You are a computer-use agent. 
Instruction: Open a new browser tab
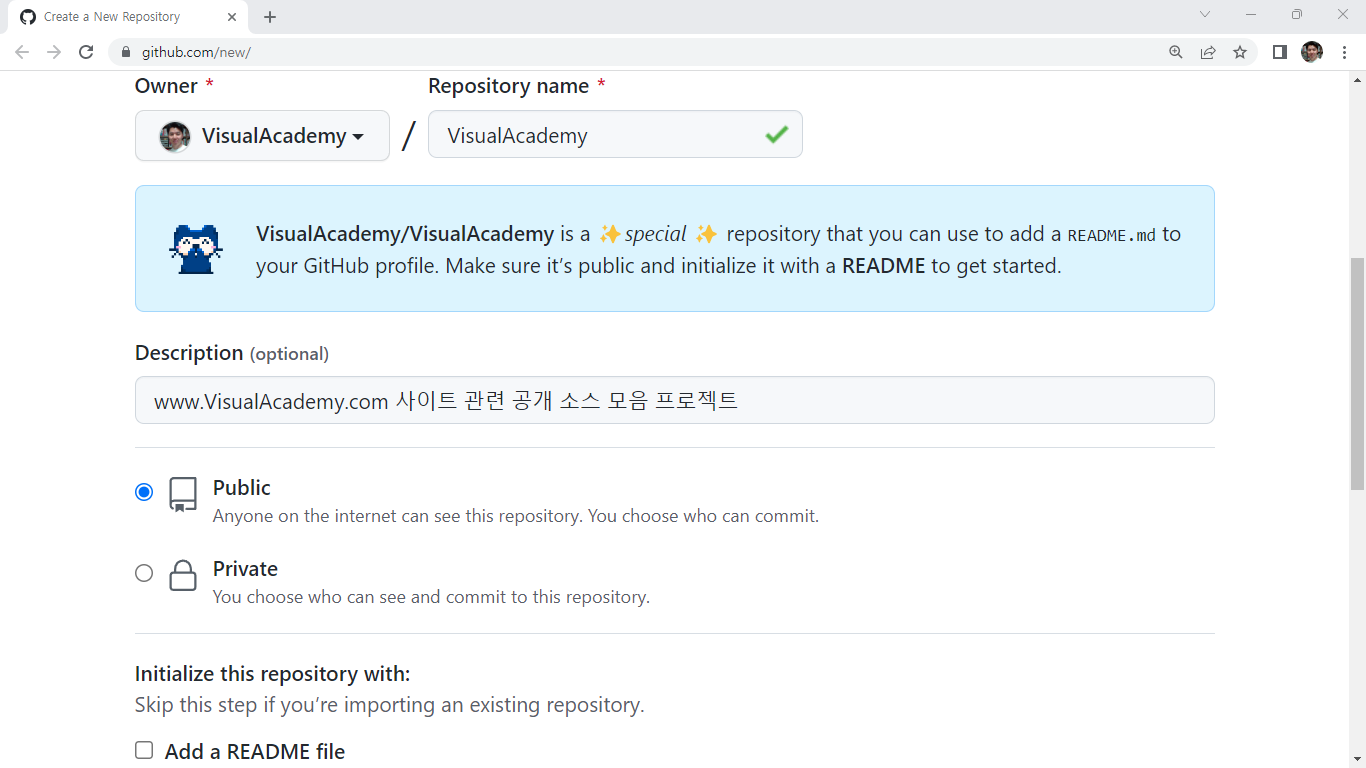[270, 17]
